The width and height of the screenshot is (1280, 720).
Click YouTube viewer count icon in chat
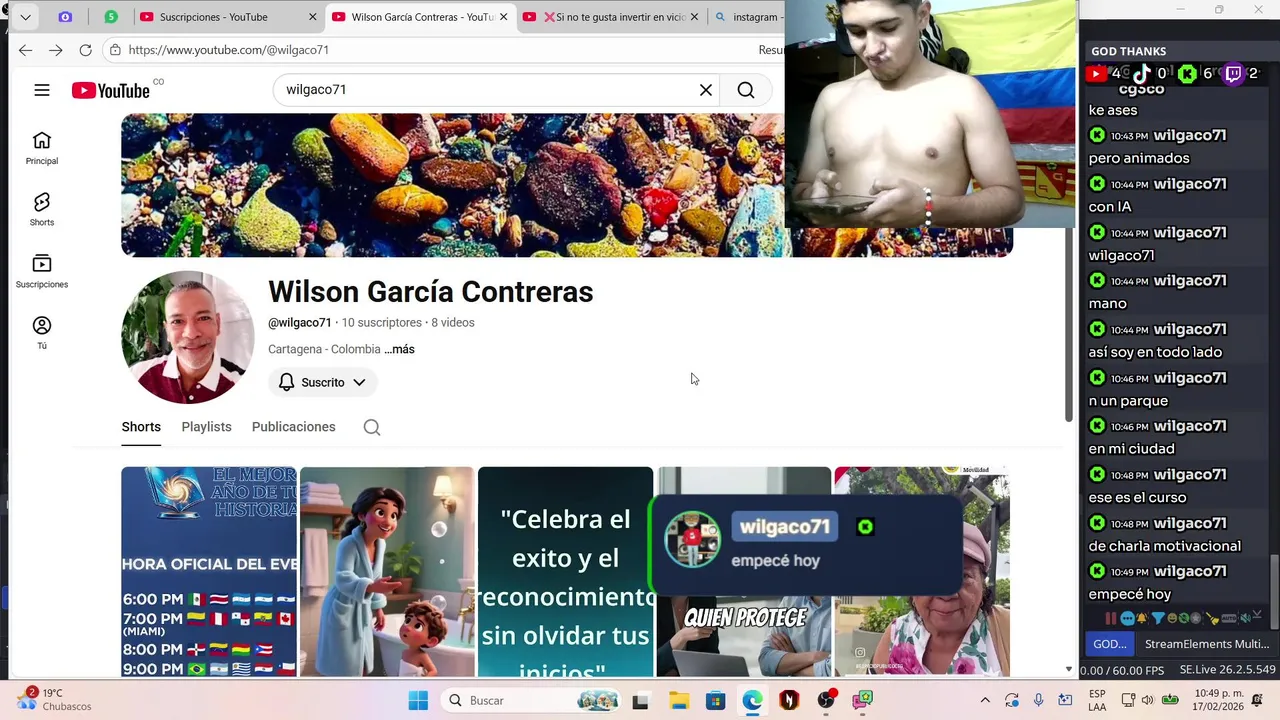[x=1096, y=73]
